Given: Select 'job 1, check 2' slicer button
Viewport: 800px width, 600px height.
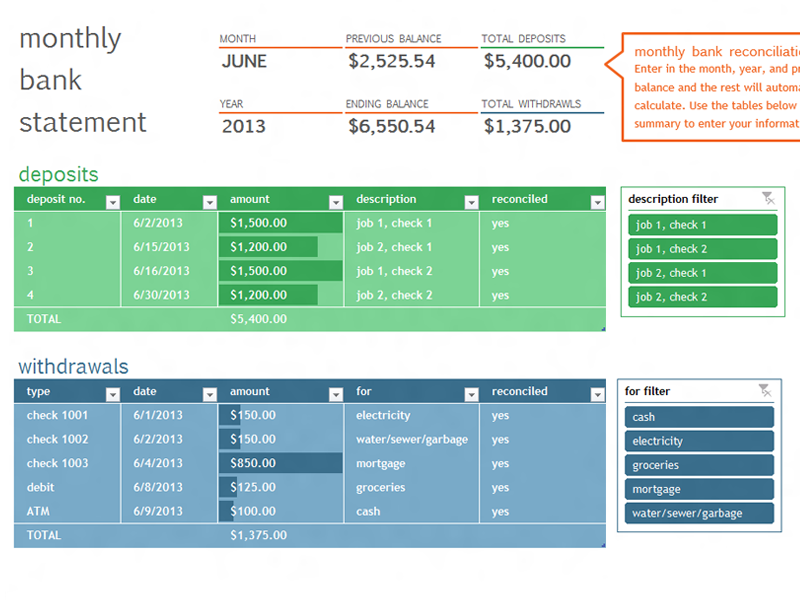Looking at the screenshot, I should pos(703,249).
